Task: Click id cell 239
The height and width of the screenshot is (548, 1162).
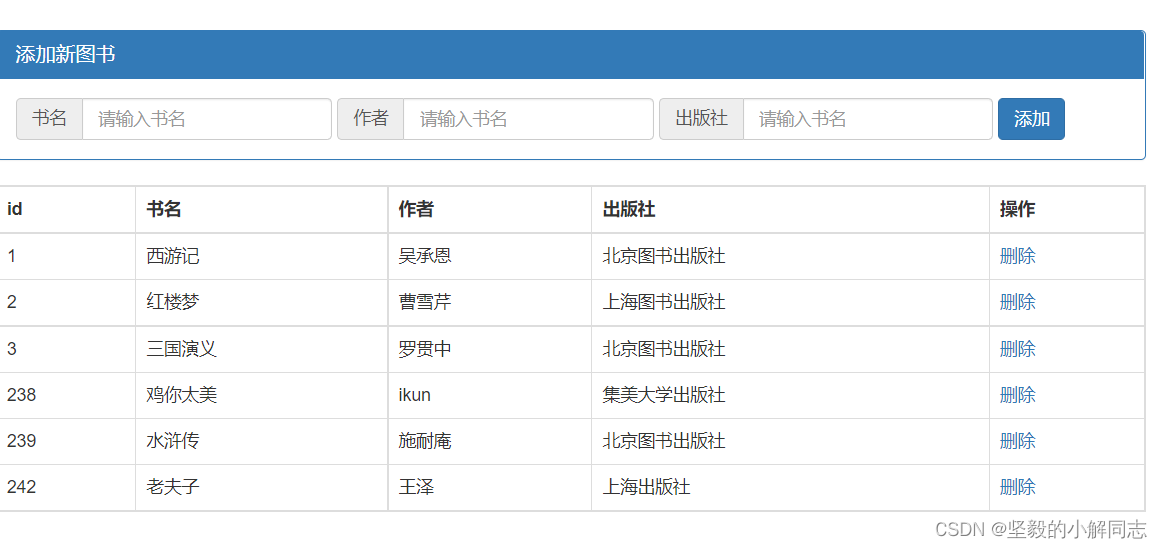Action: click(67, 441)
